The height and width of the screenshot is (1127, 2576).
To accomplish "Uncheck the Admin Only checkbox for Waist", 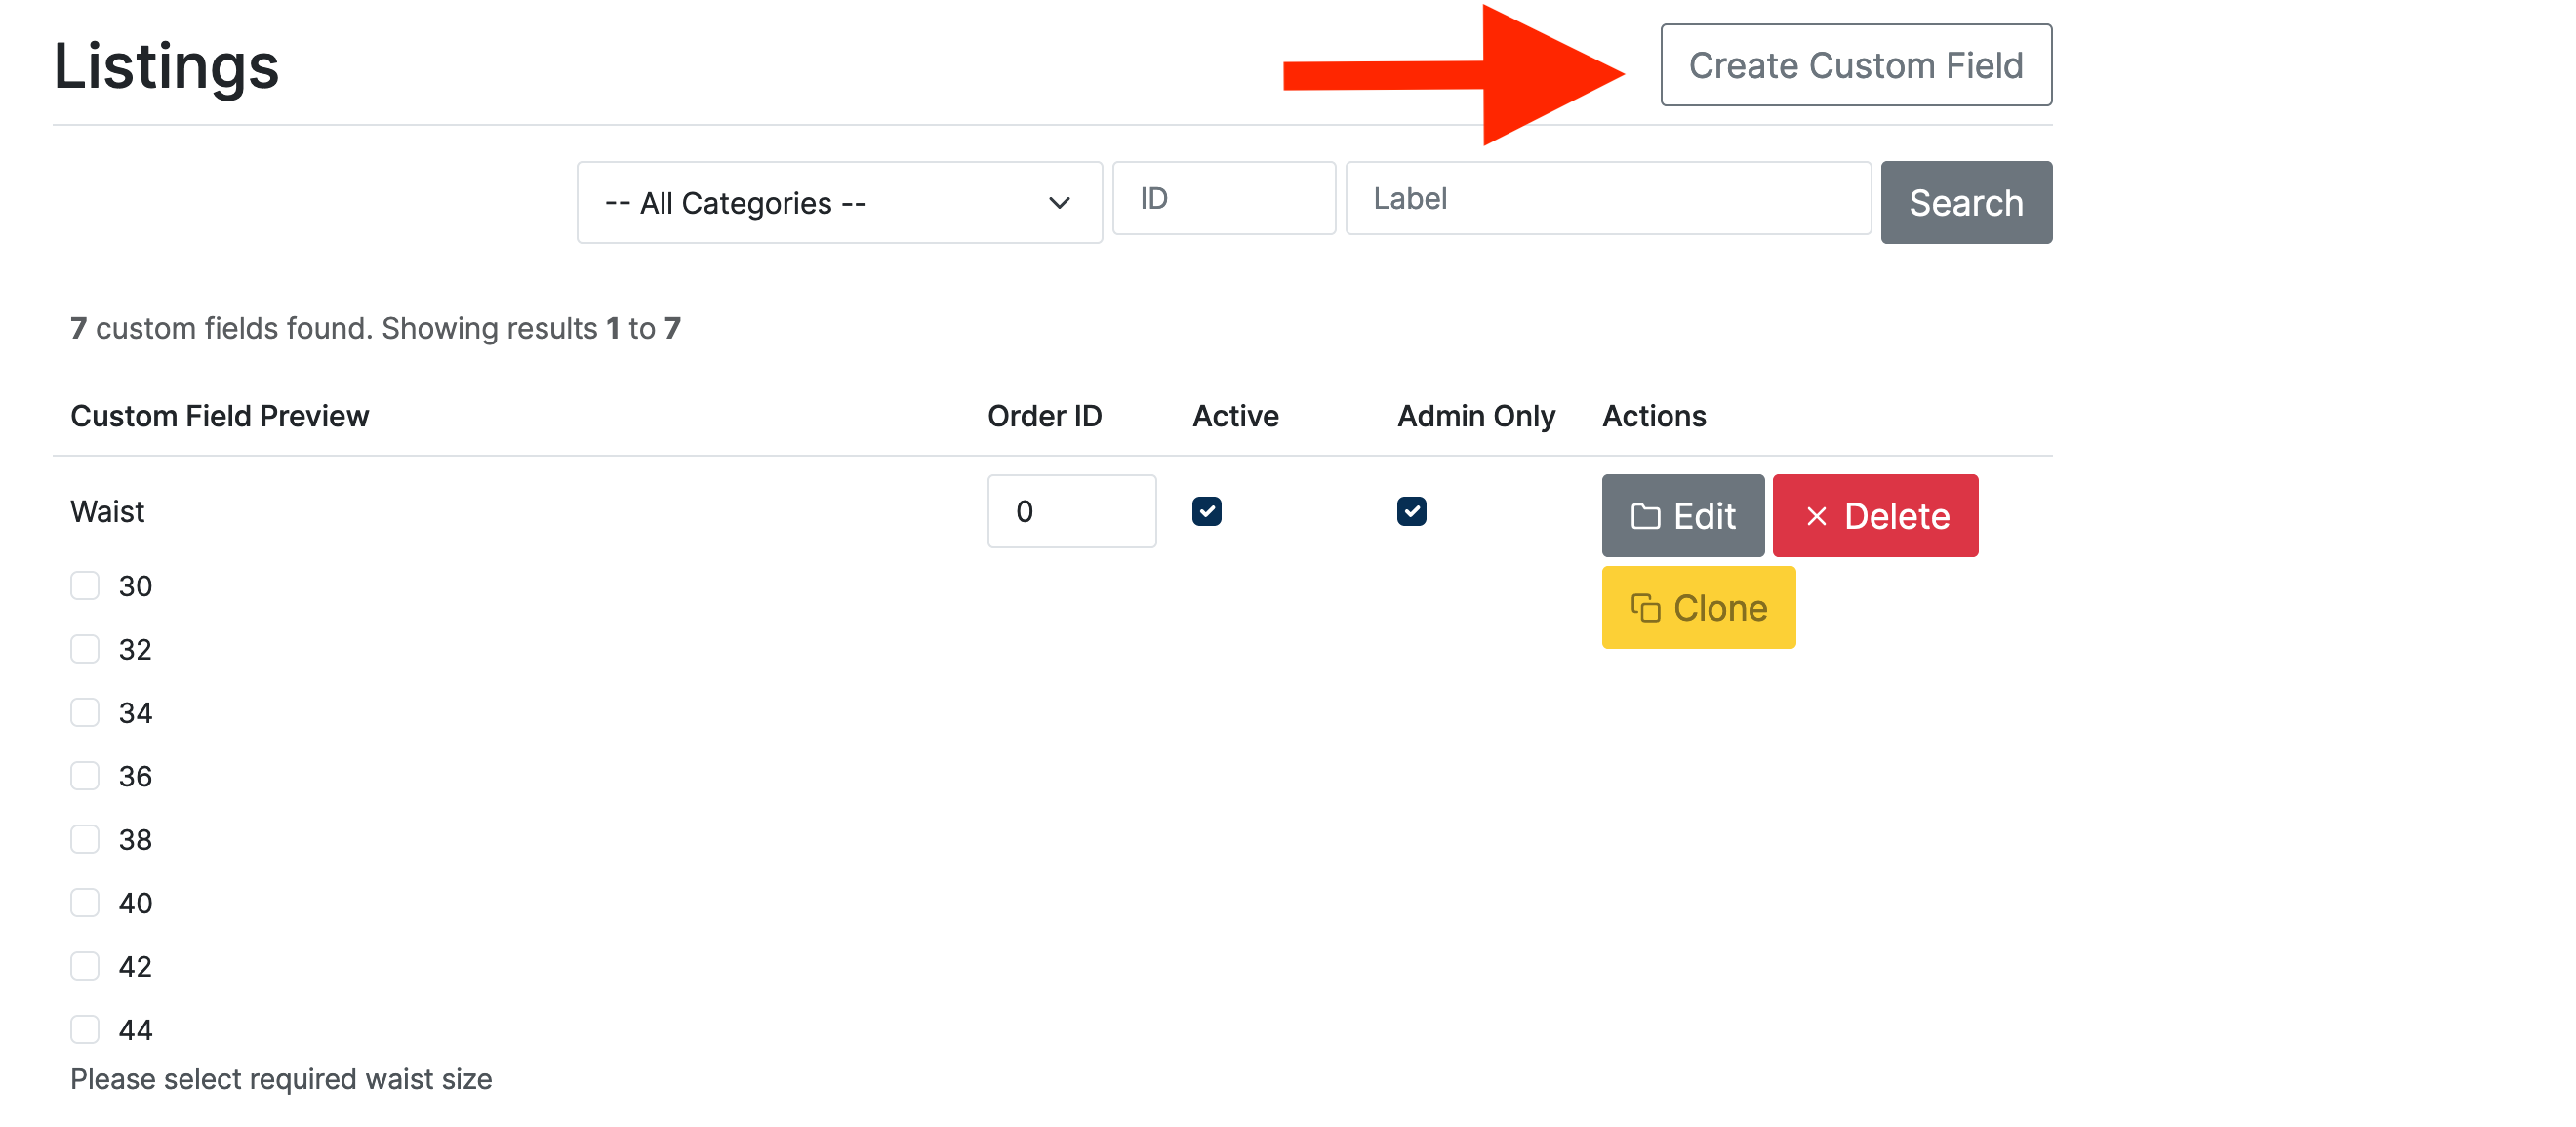I will tap(1411, 511).
